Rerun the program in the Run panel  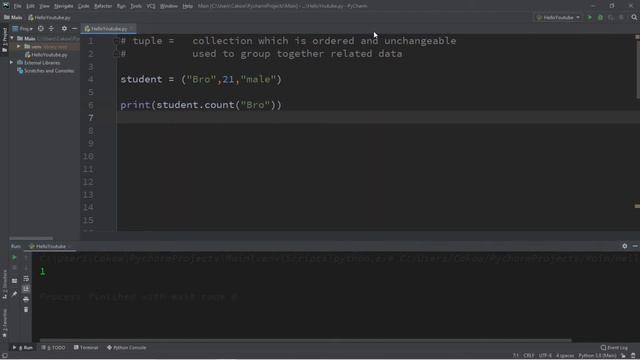coord(14,258)
